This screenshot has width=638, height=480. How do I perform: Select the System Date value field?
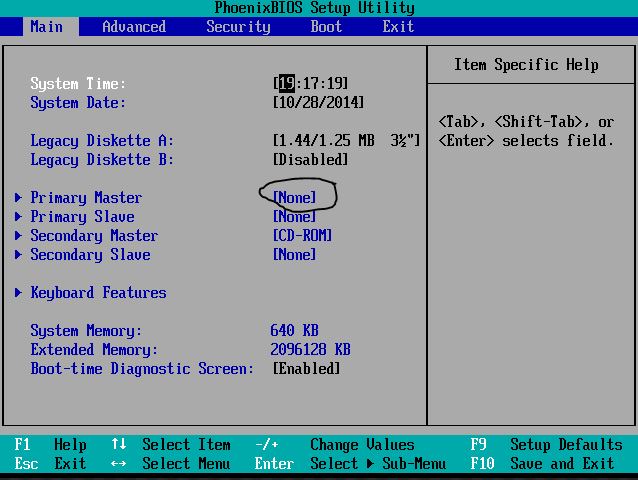click(318, 103)
